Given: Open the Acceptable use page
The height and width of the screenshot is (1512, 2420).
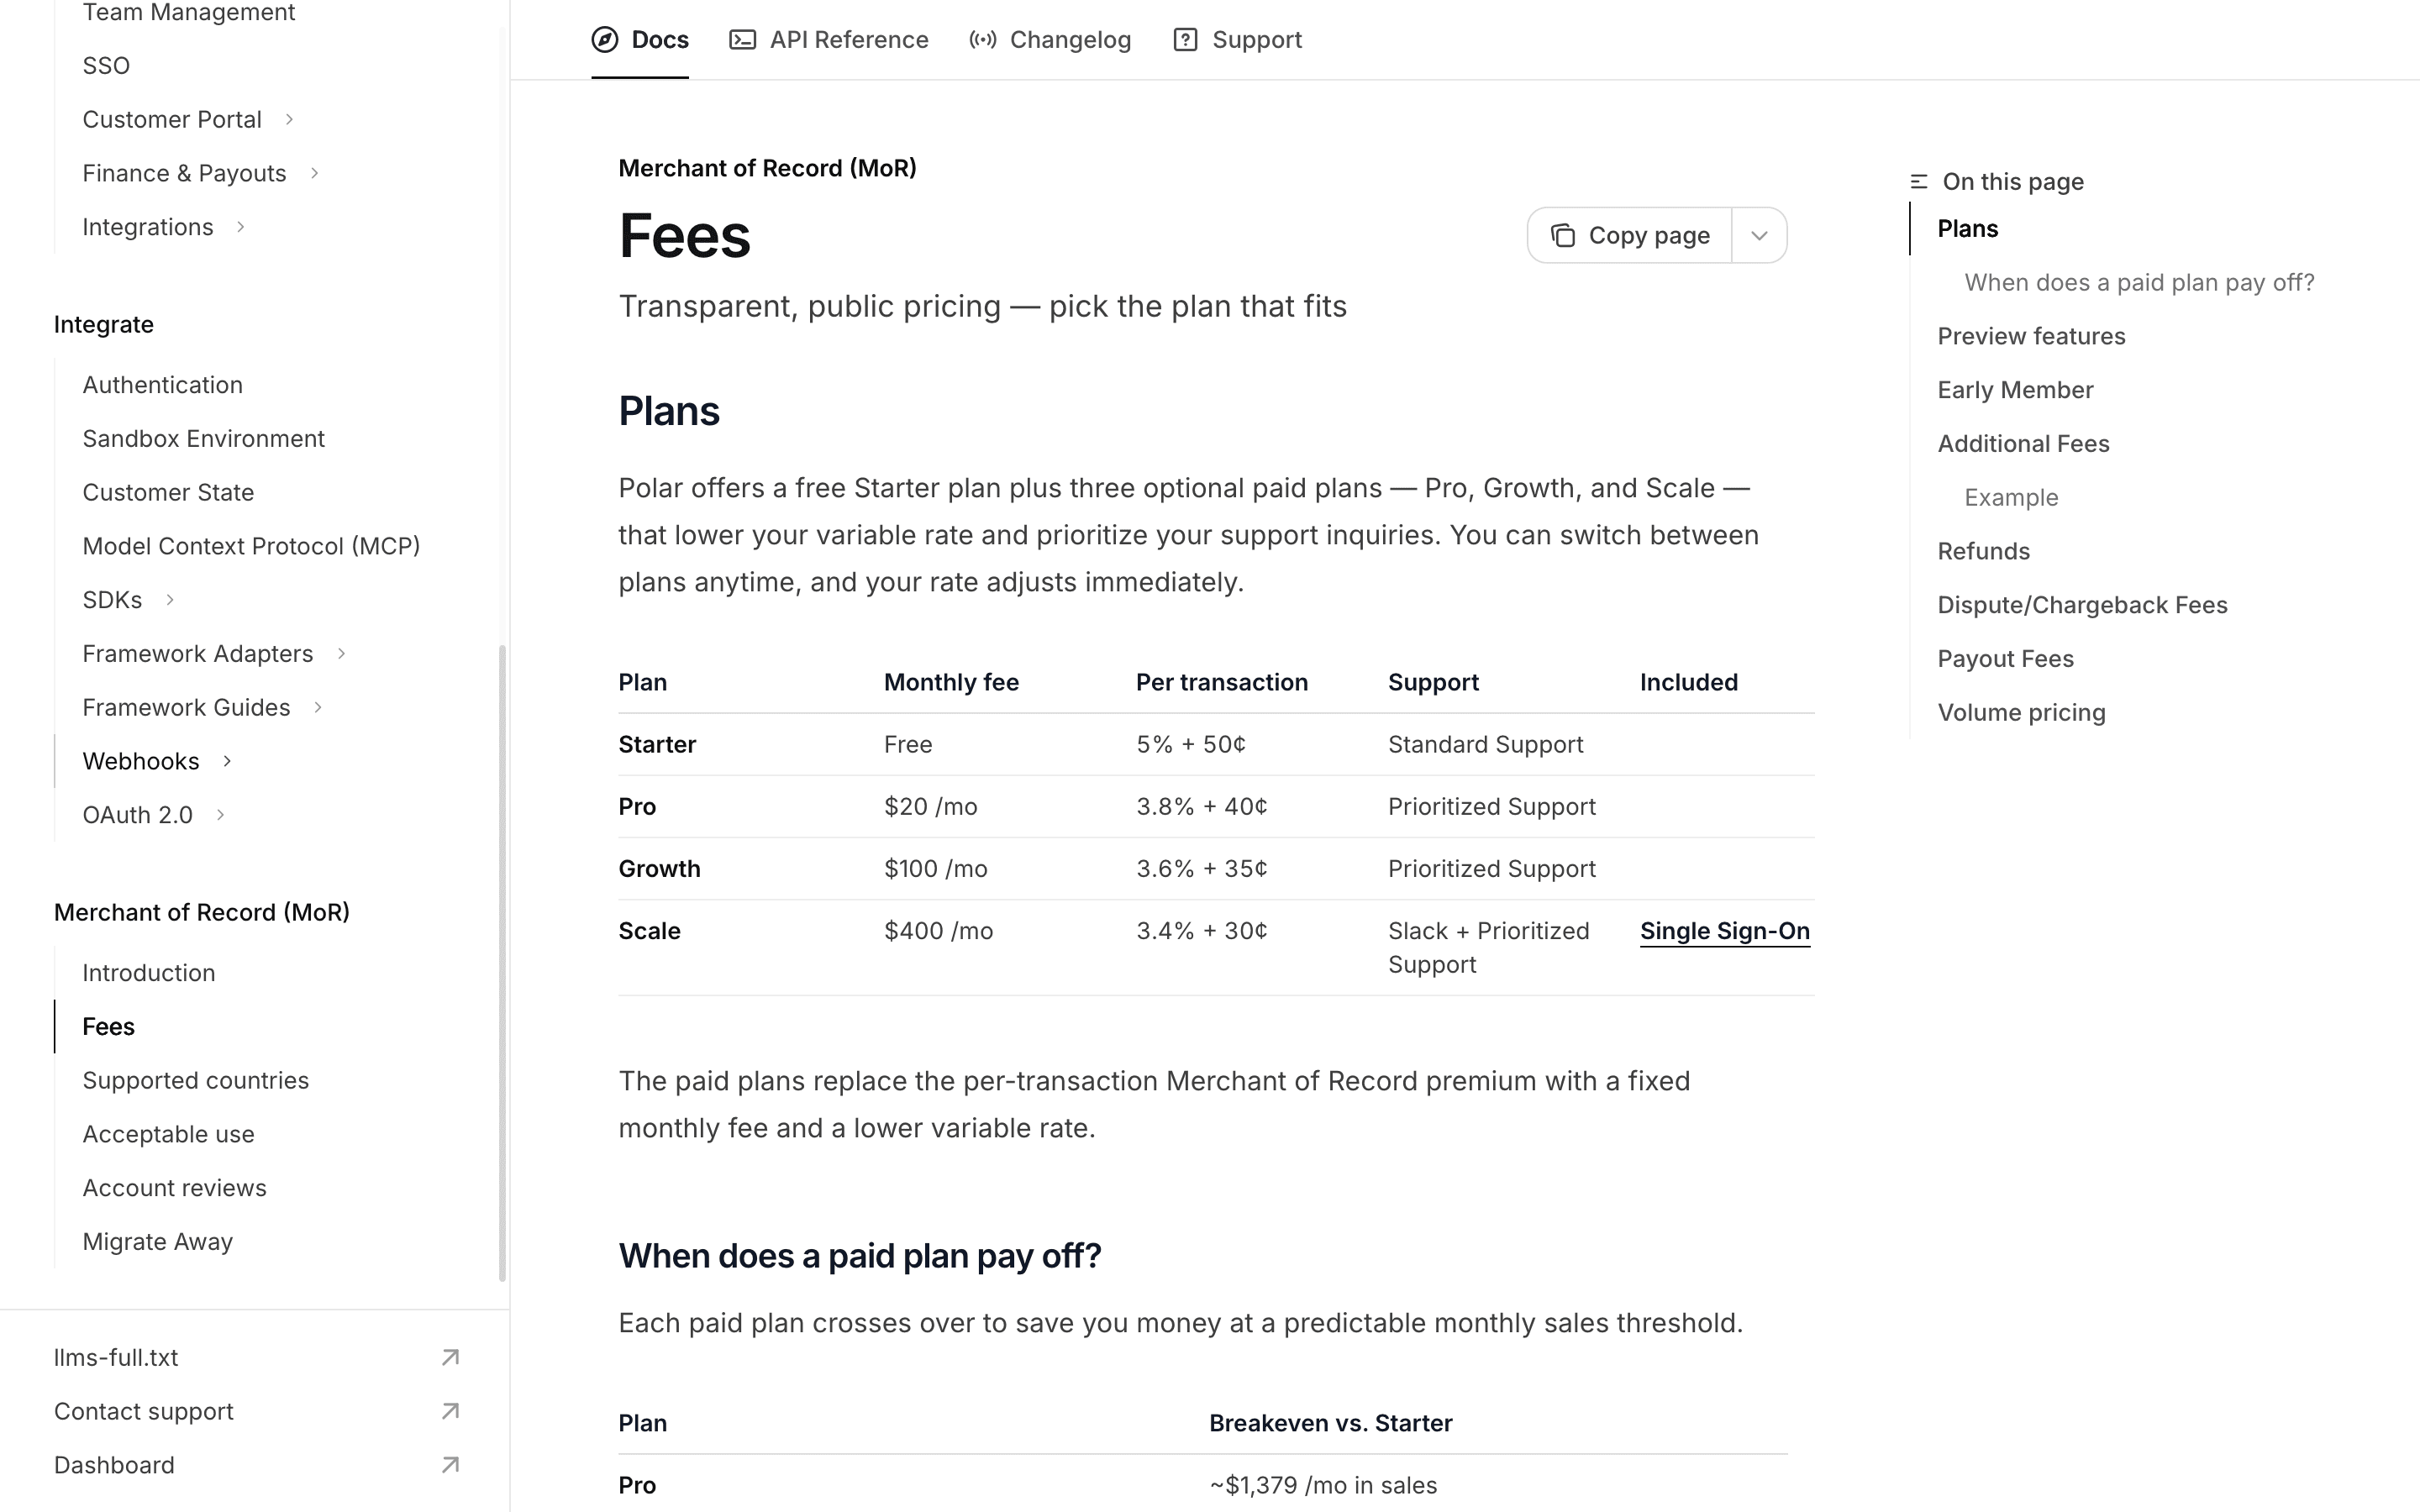Looking at the screenshot, I should 169,1135.
